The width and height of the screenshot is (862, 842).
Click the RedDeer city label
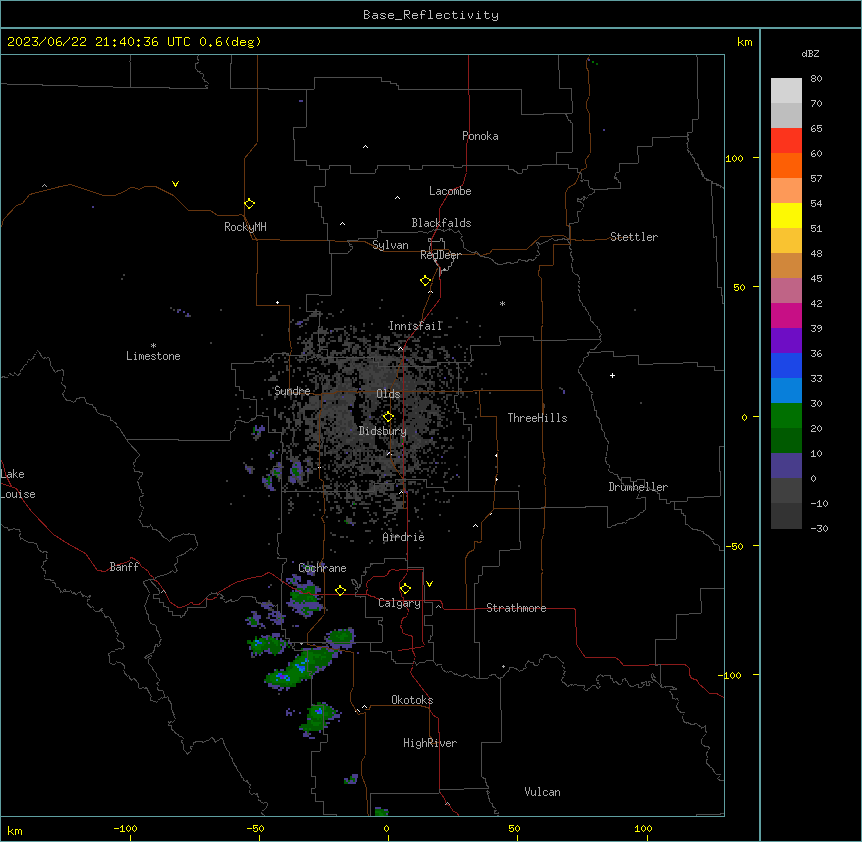point(440,255)
